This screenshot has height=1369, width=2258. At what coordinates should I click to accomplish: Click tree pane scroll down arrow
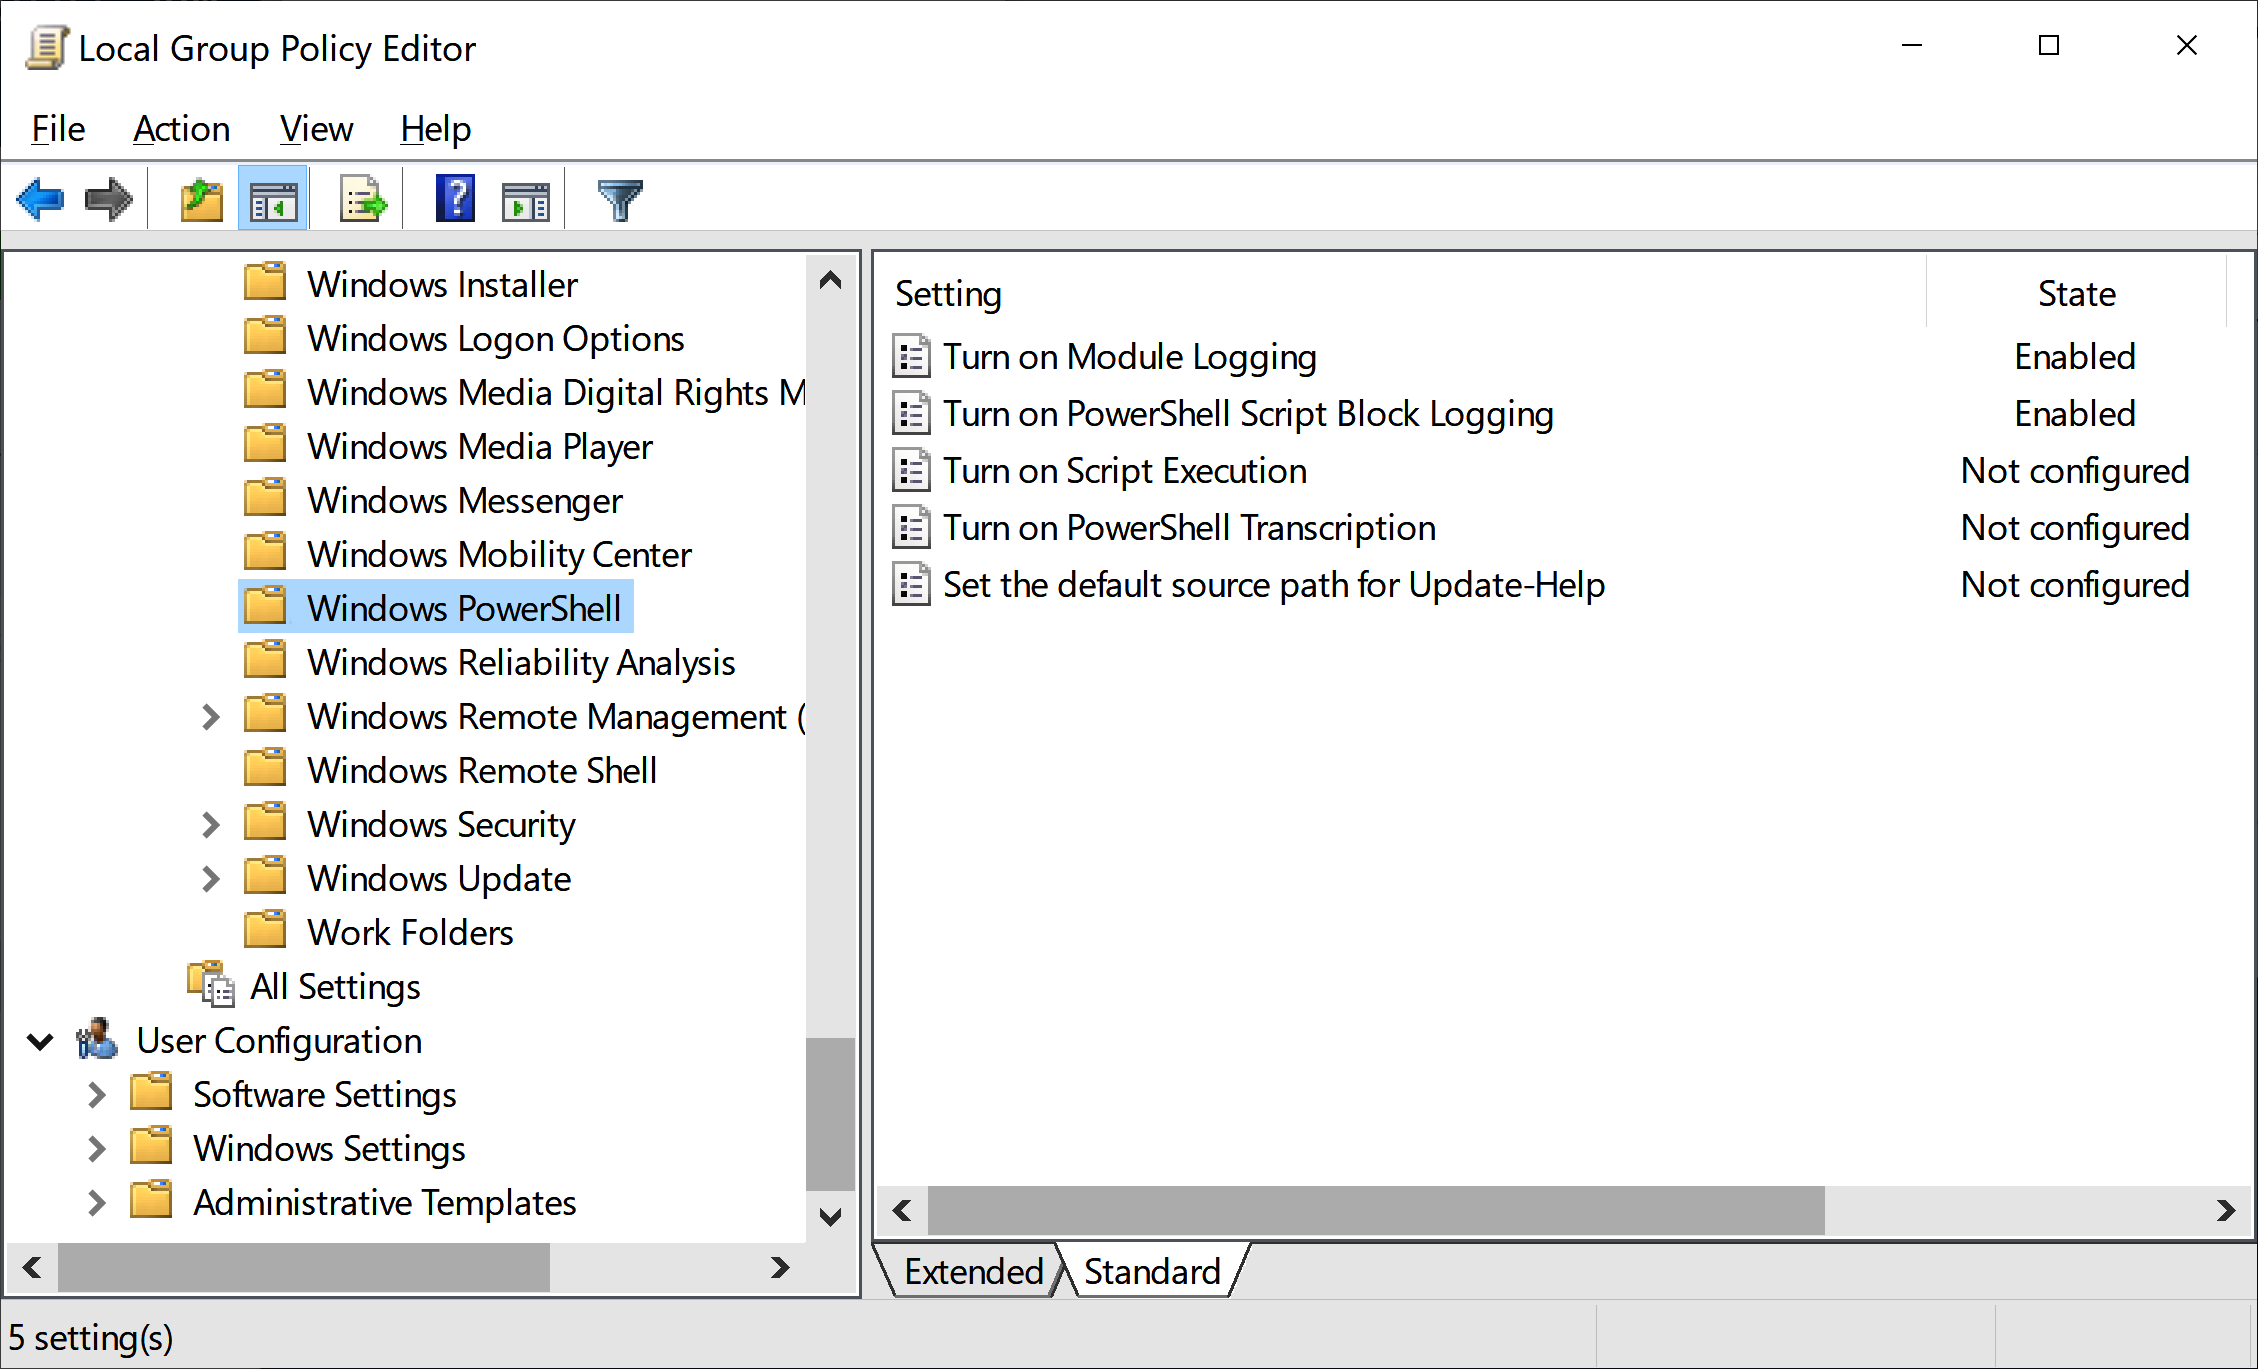pos(830,1217)
